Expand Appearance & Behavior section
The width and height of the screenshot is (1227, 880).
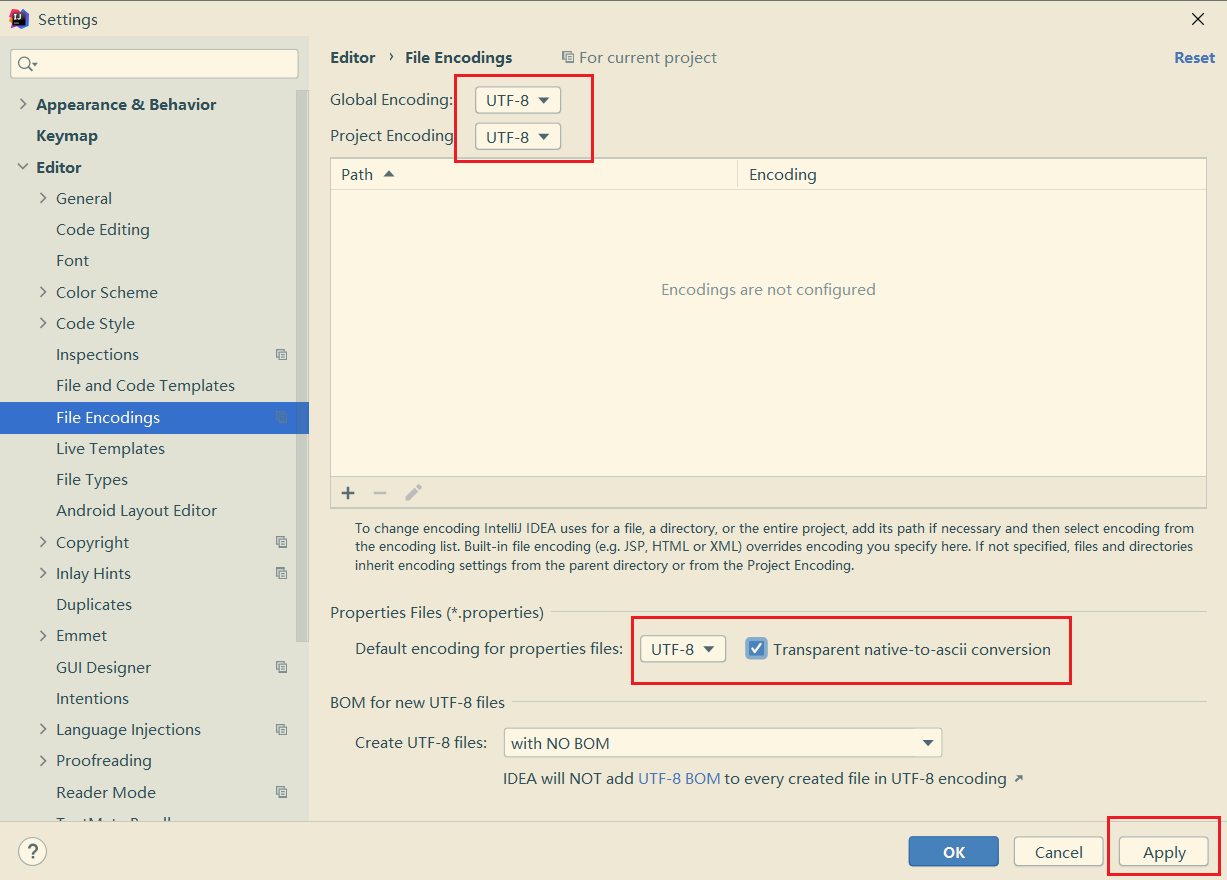point(23,104)
